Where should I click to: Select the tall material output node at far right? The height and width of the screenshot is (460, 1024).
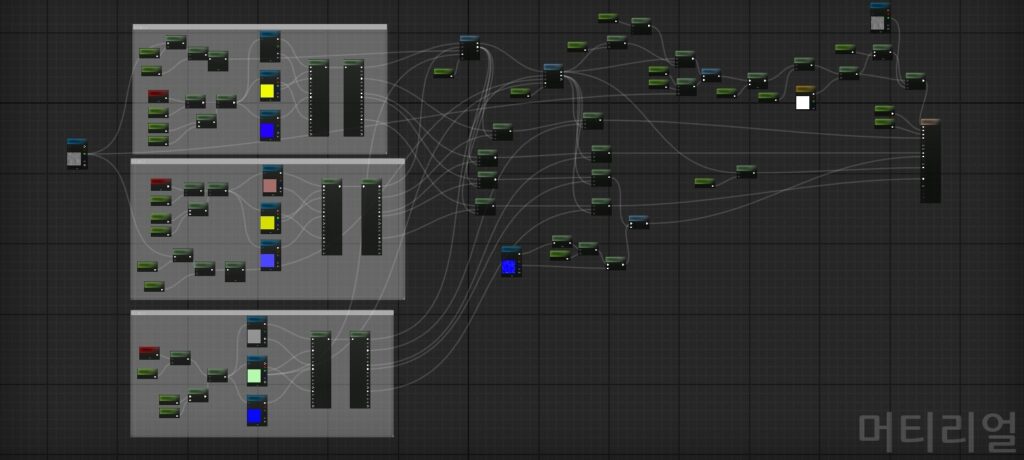[x=931, y=161]
